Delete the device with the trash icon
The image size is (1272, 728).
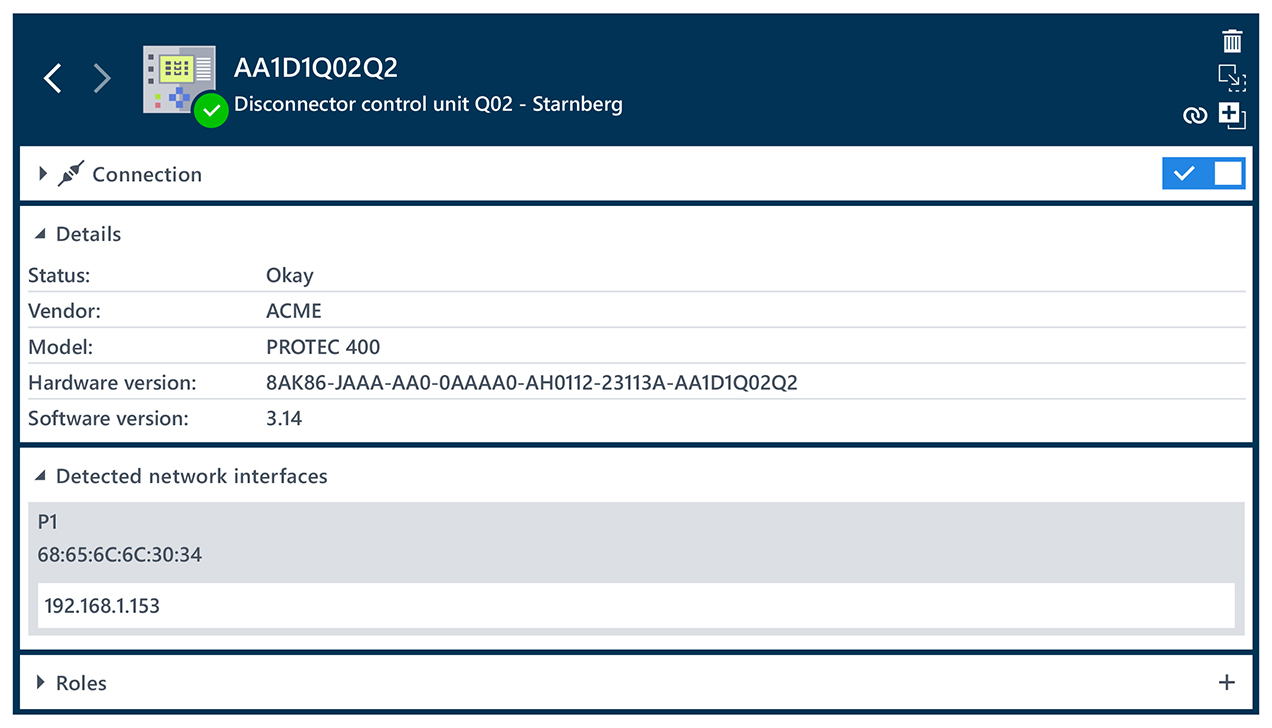pos(1232,41)
